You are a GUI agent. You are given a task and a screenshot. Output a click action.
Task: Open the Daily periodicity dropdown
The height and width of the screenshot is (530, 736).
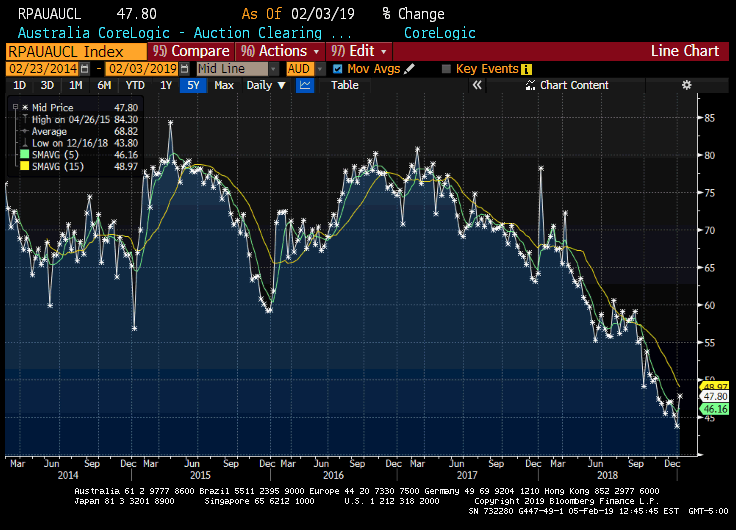coord(266,85)
